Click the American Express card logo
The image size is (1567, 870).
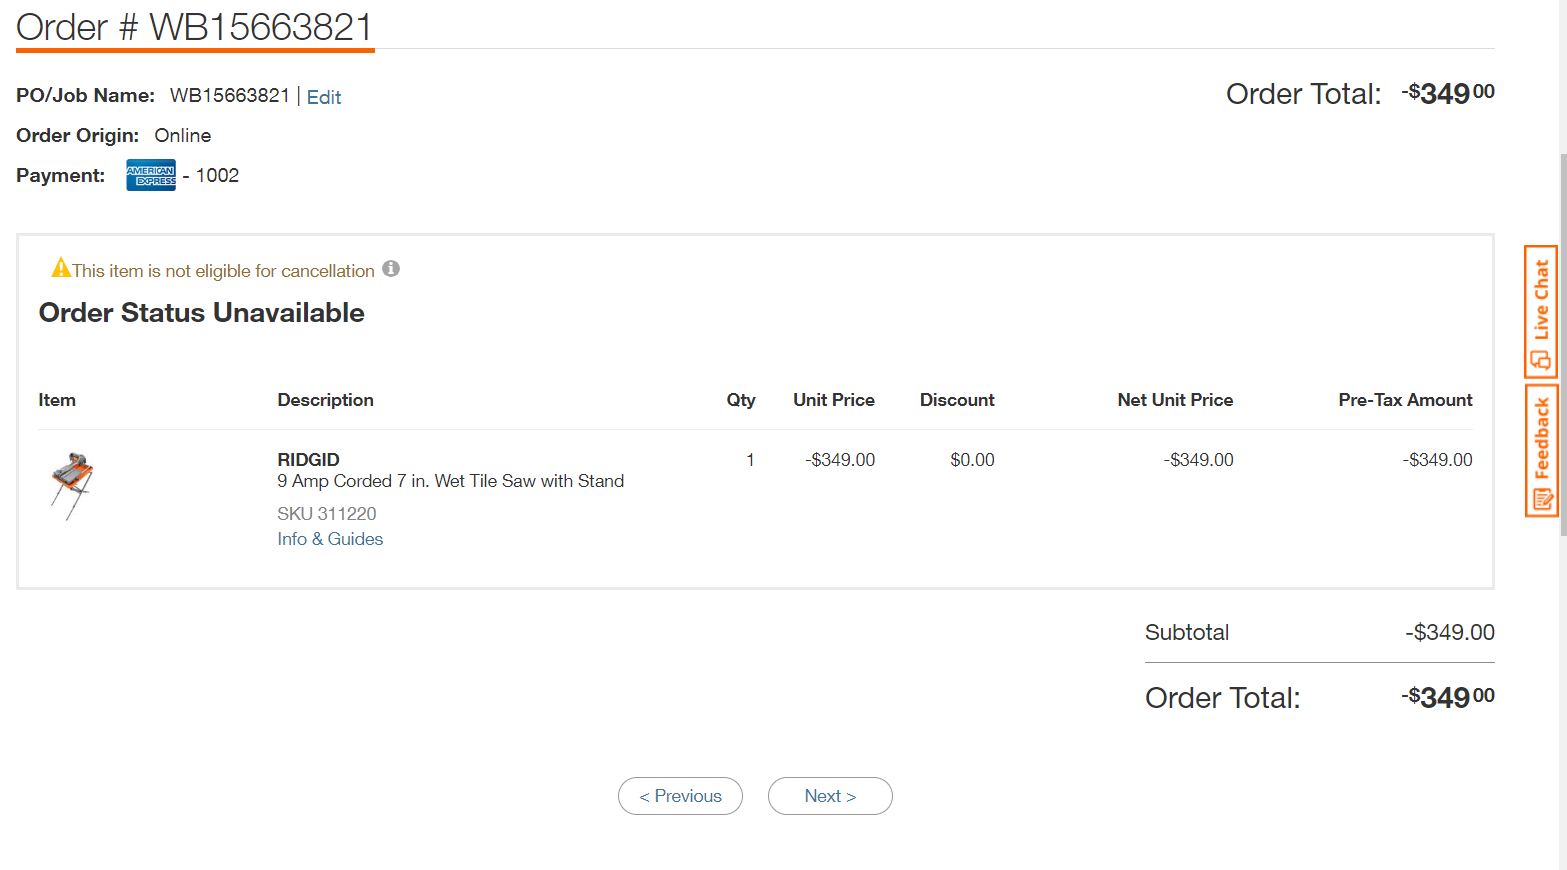[151, 175]
